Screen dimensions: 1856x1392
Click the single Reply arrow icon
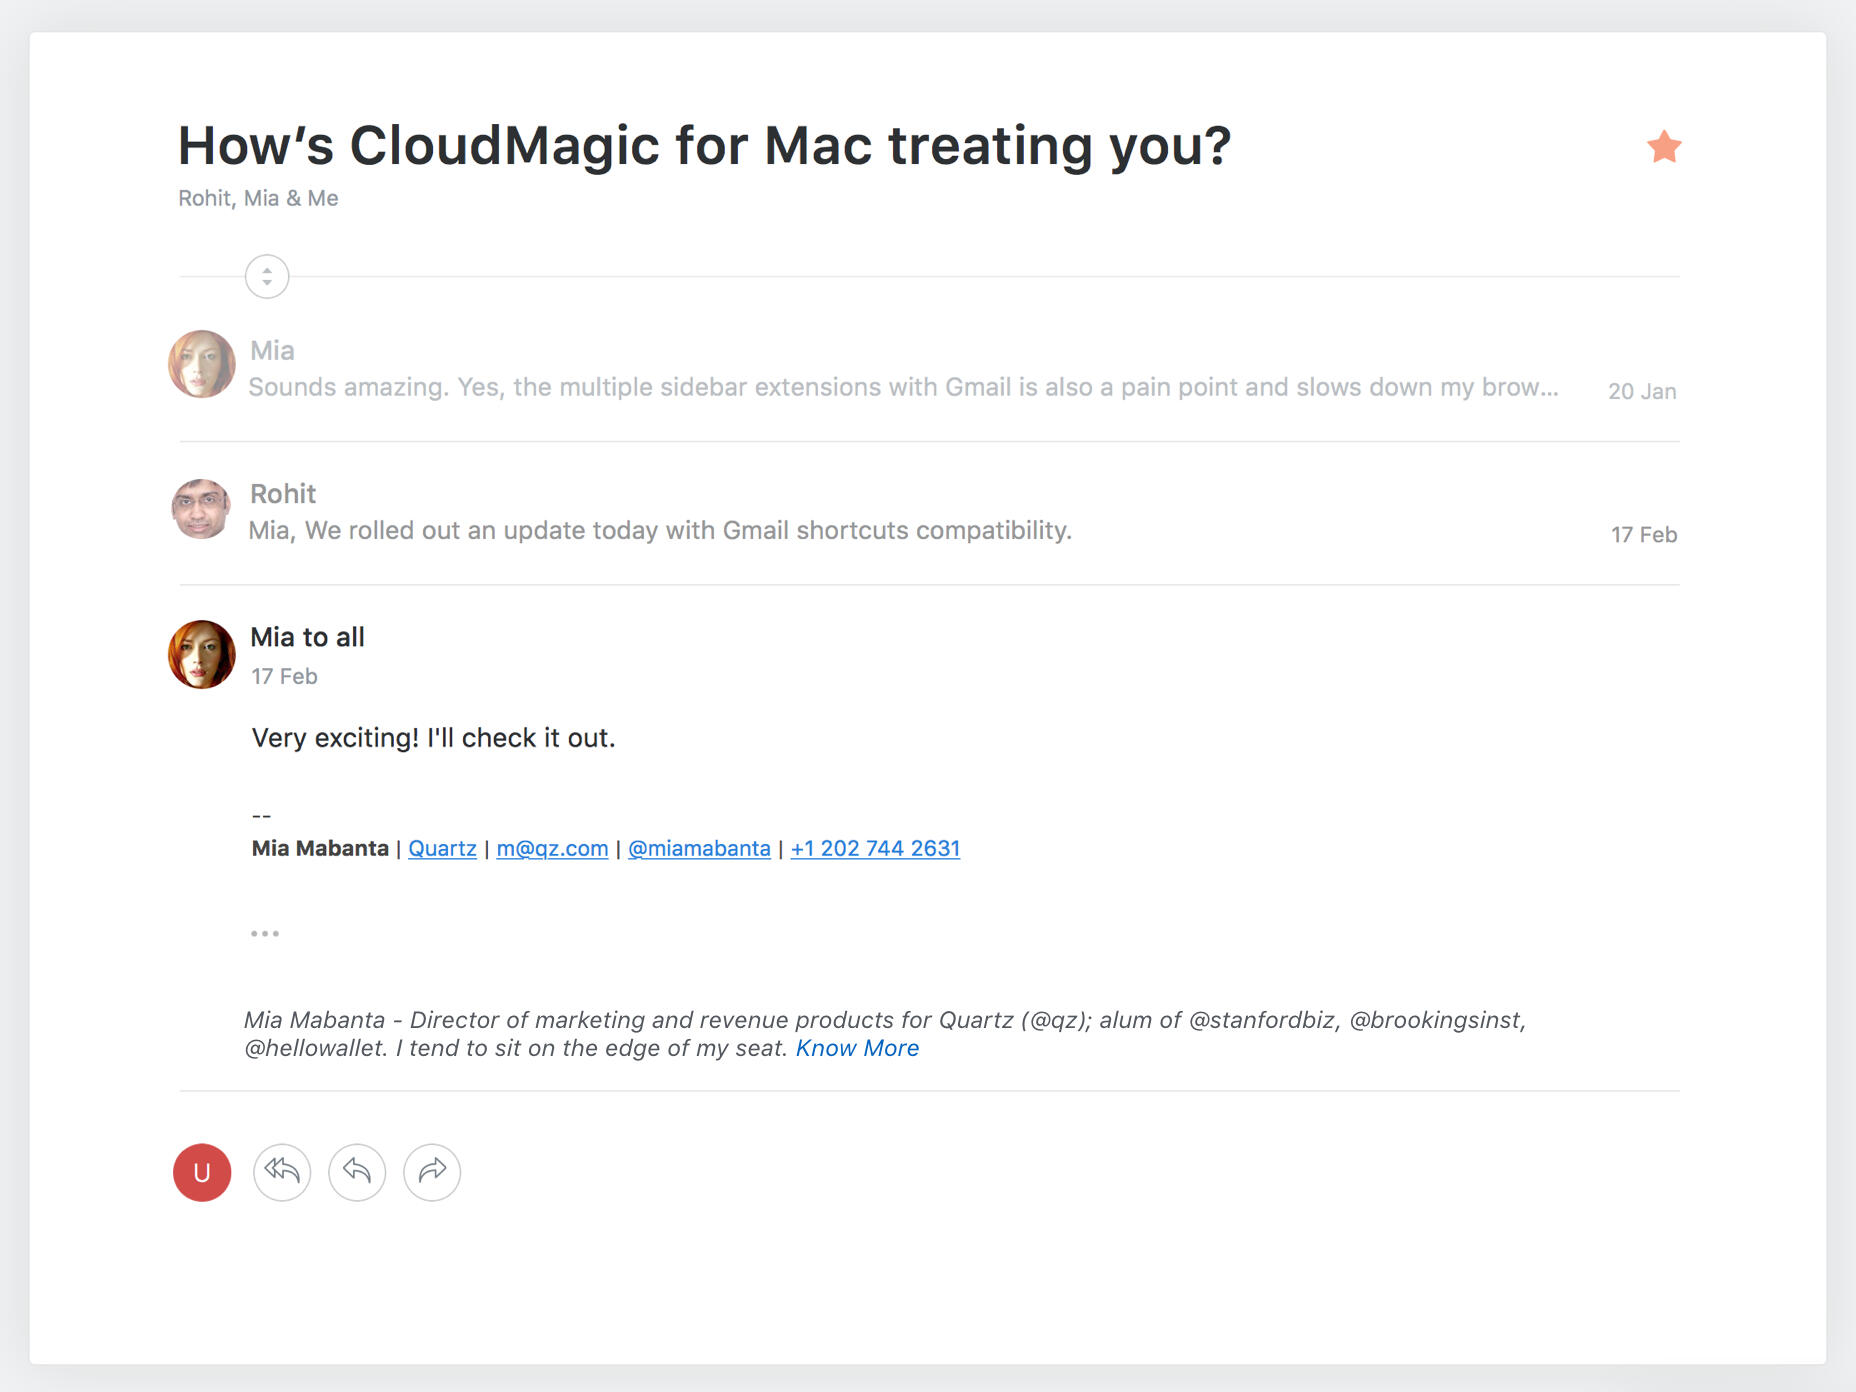tap(357, 1171)
